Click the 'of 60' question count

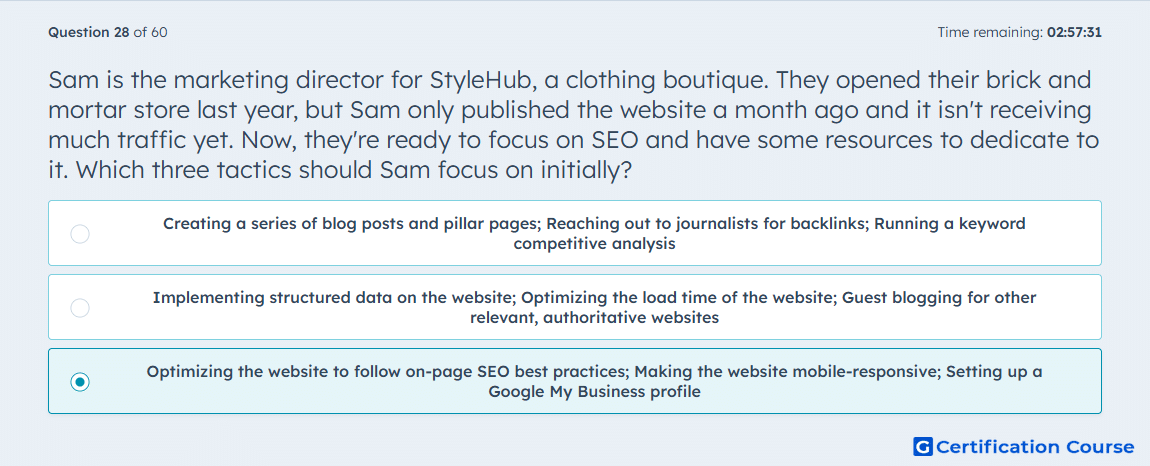[x=150, y=32]
